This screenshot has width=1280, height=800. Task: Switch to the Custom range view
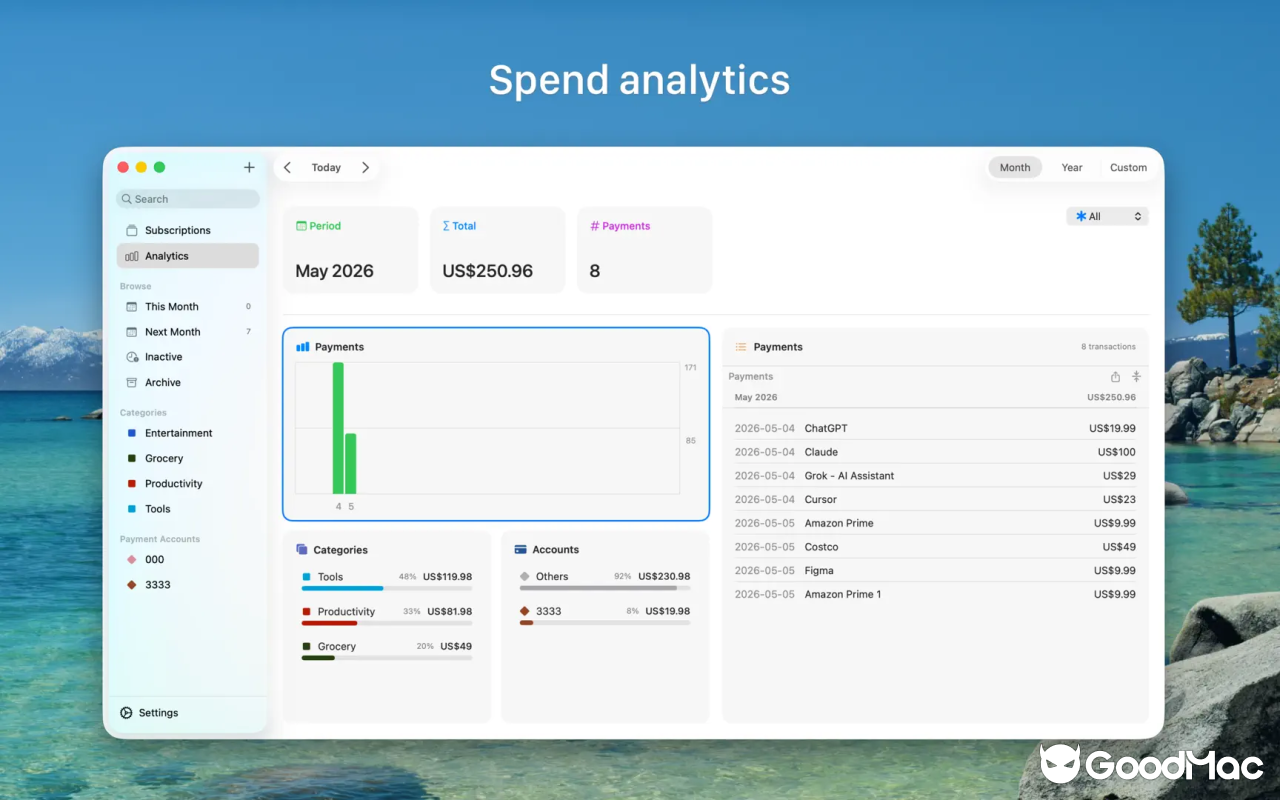point(1128,168)
